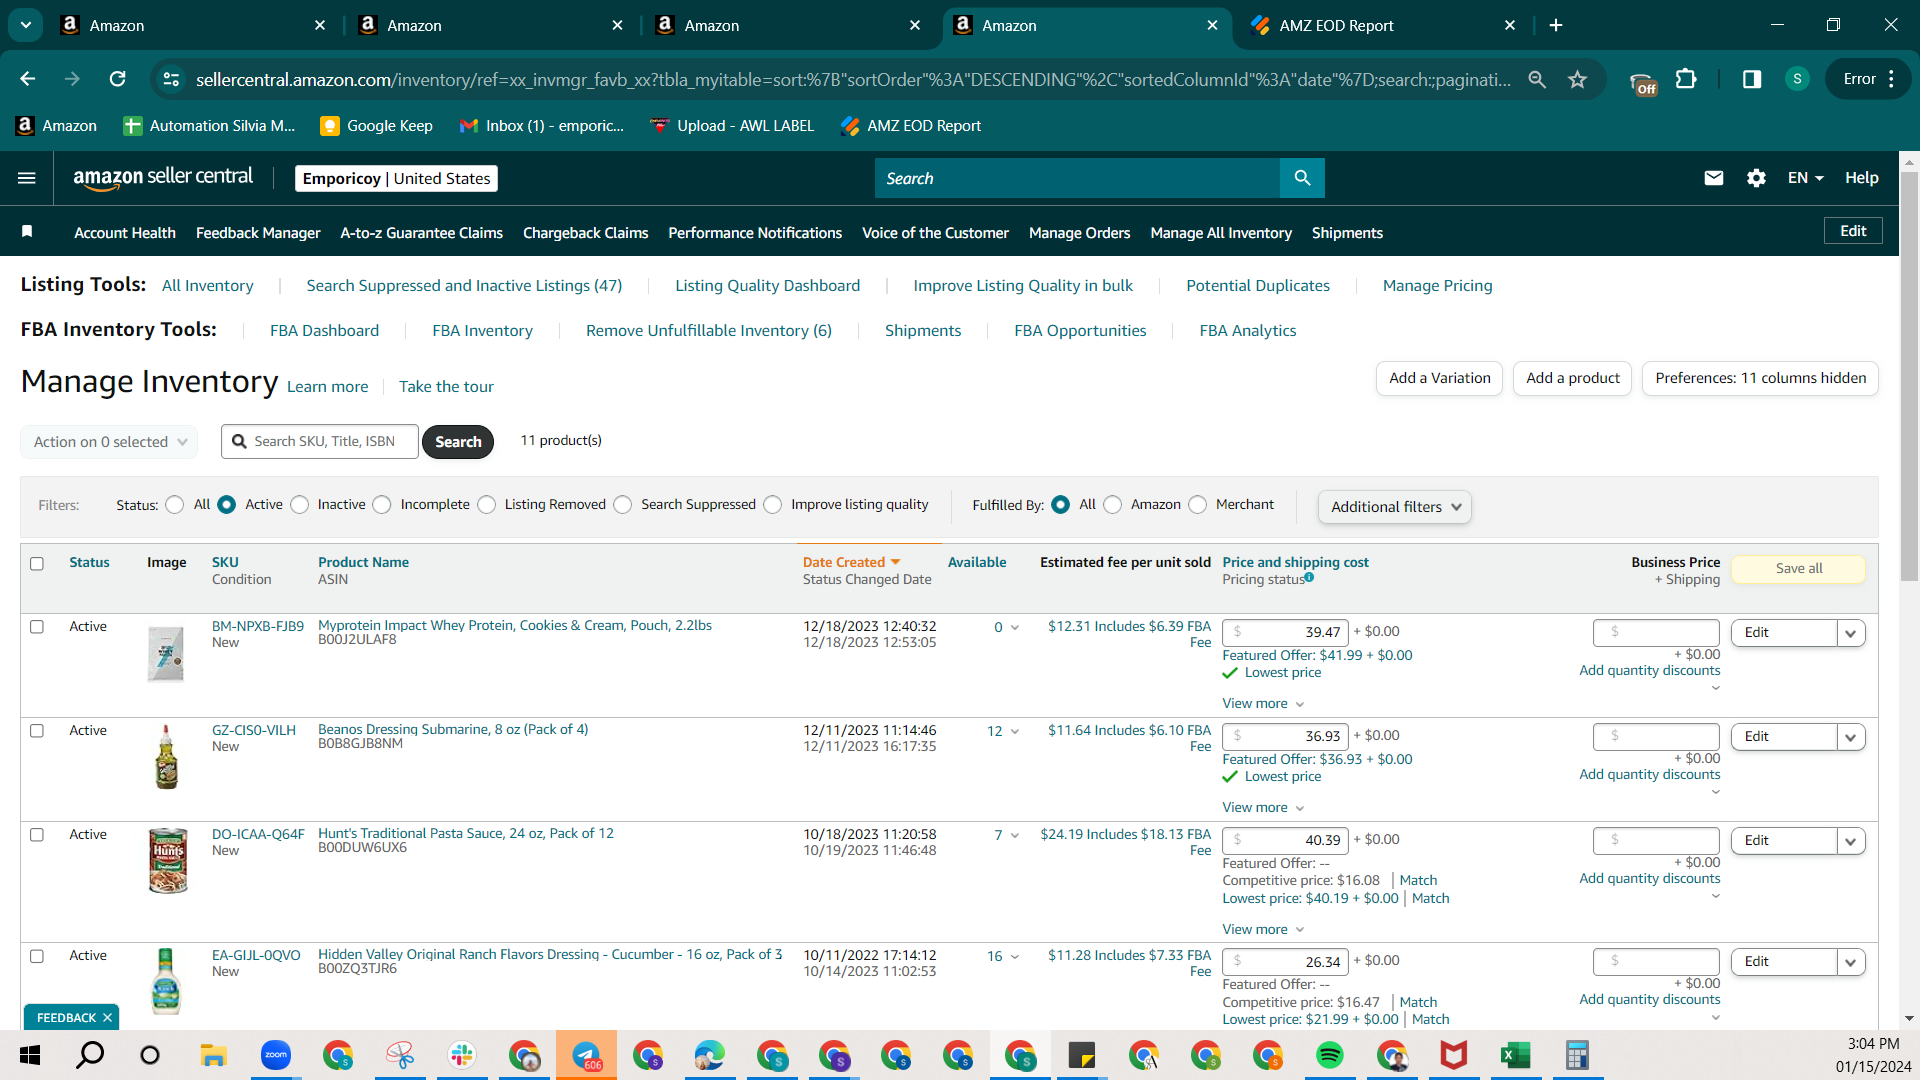Screen dimensions: 1920x1080
Task: Open the messages envelope icon
Action: (1713, 178)
